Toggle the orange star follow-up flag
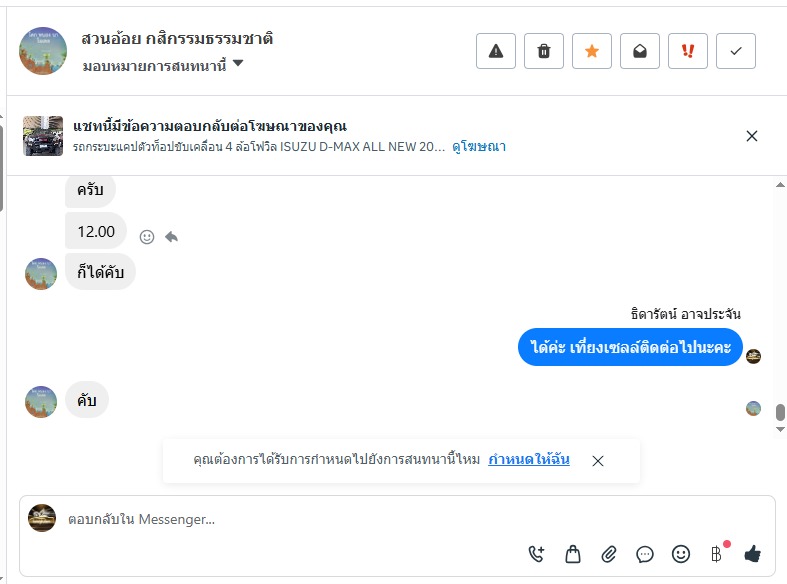 tap(592, 51)
